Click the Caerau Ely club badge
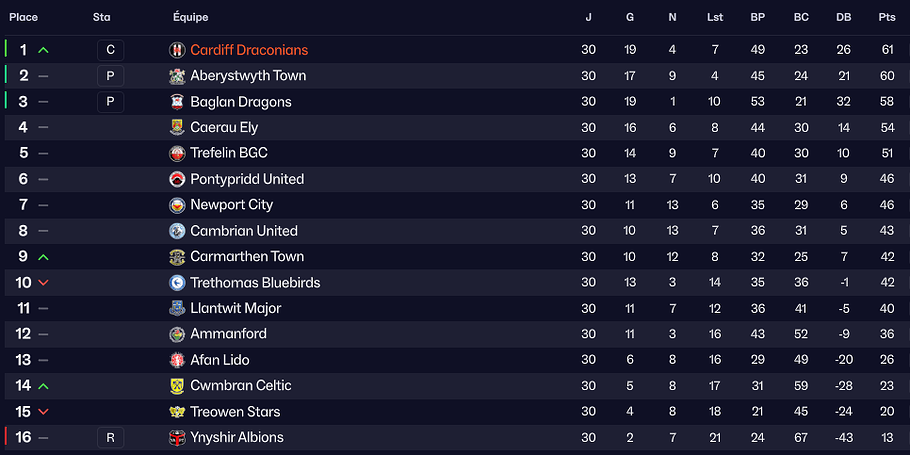The height and width of the screenshot is (455, 910). pos(177,127)
